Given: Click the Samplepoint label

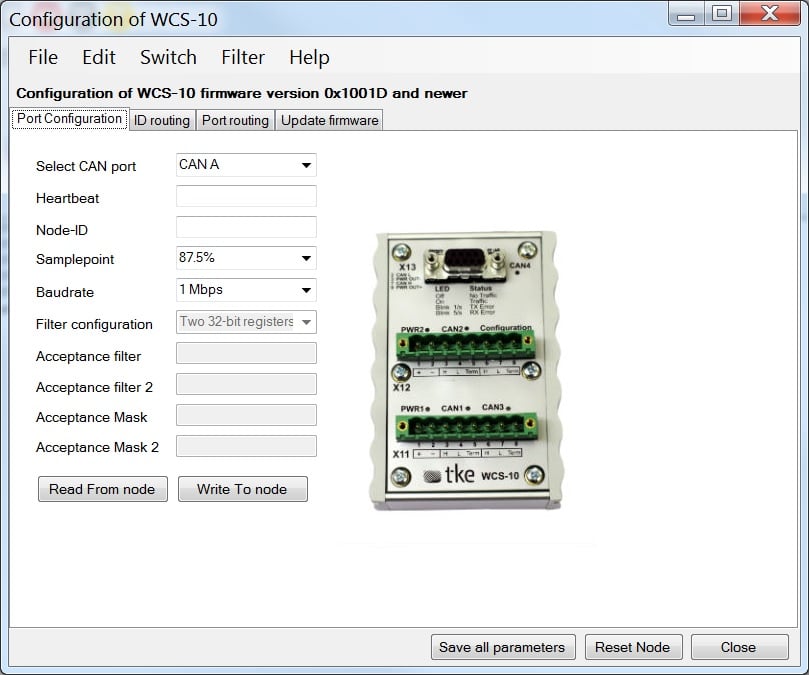Looking at the screenshot, I should tap(75, 259).
